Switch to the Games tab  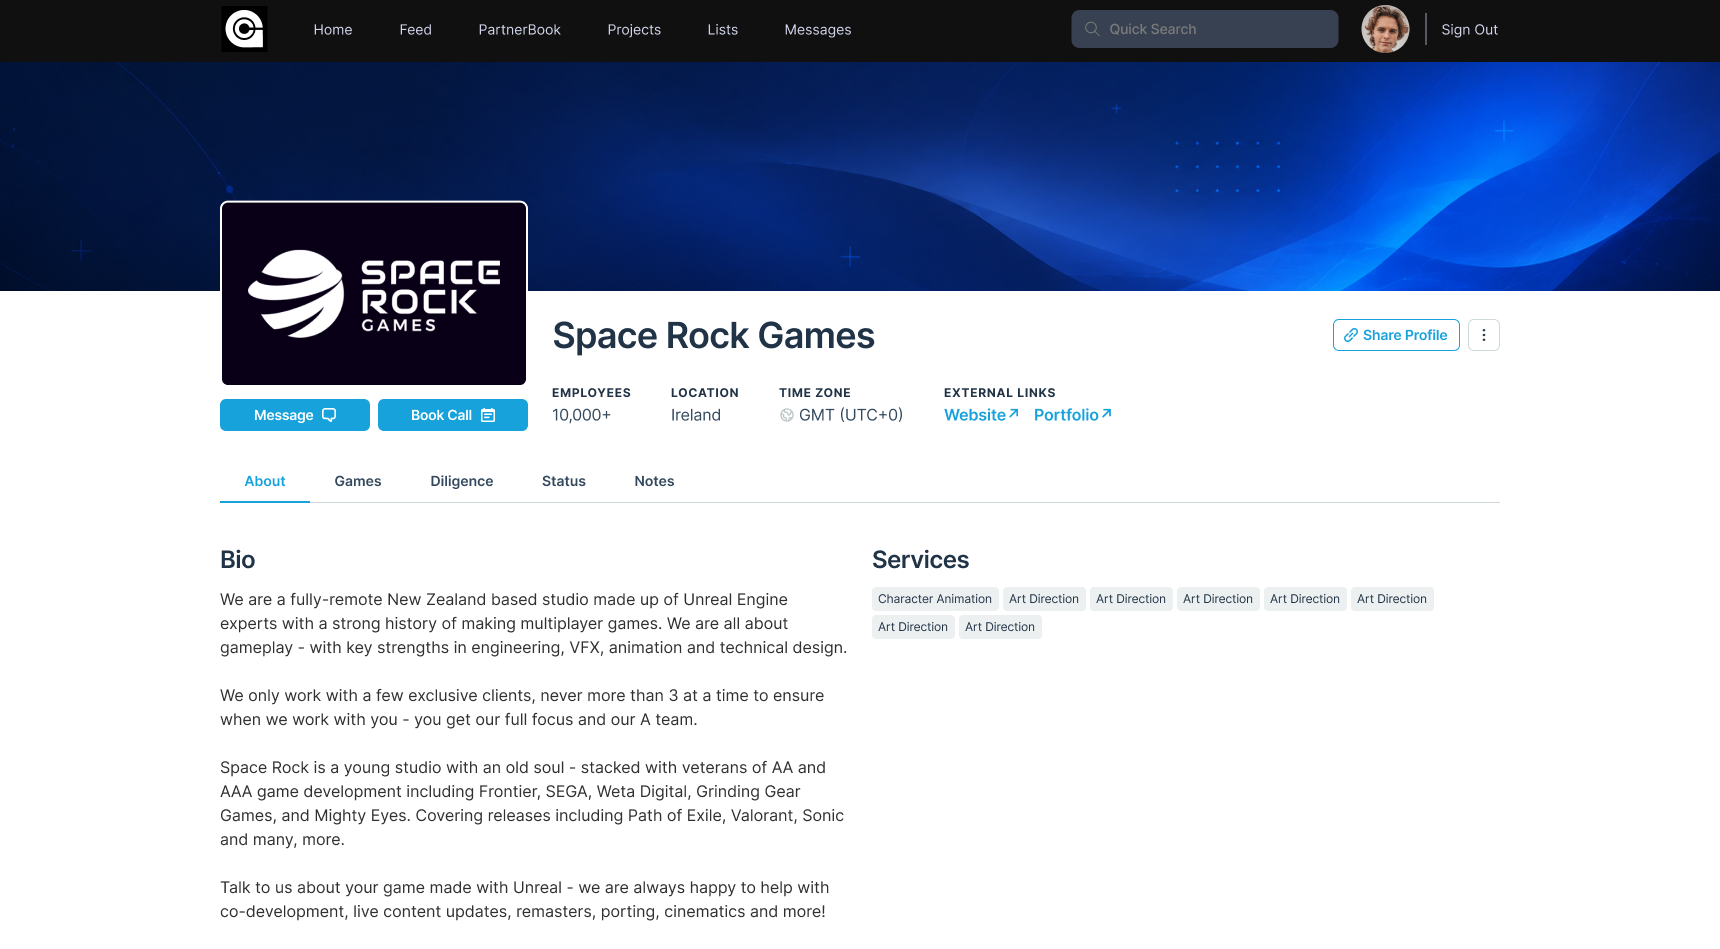coord(358,481)
